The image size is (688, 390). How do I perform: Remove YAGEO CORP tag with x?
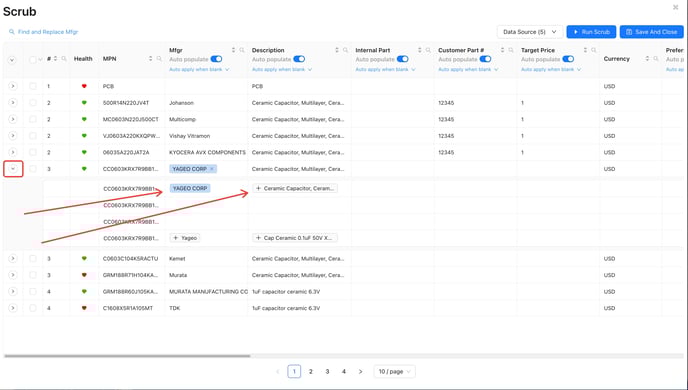(x=212, y=169)
